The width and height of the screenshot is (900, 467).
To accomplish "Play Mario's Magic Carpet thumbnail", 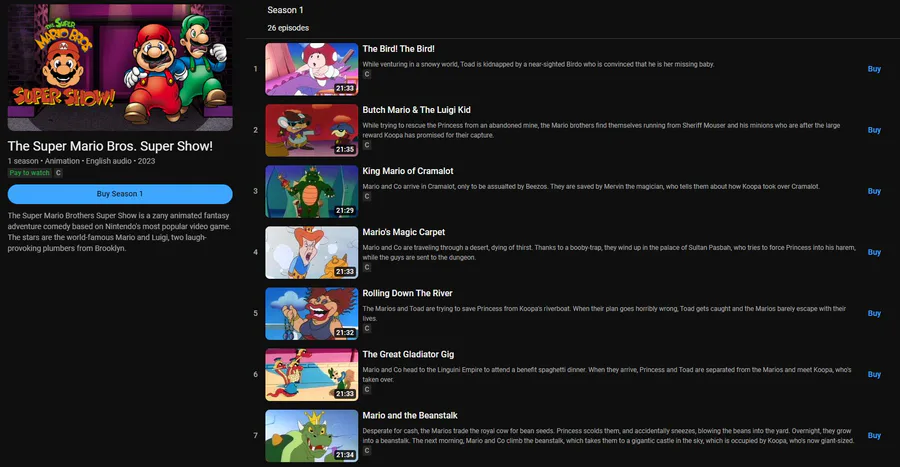I will [x=312, y=252].
